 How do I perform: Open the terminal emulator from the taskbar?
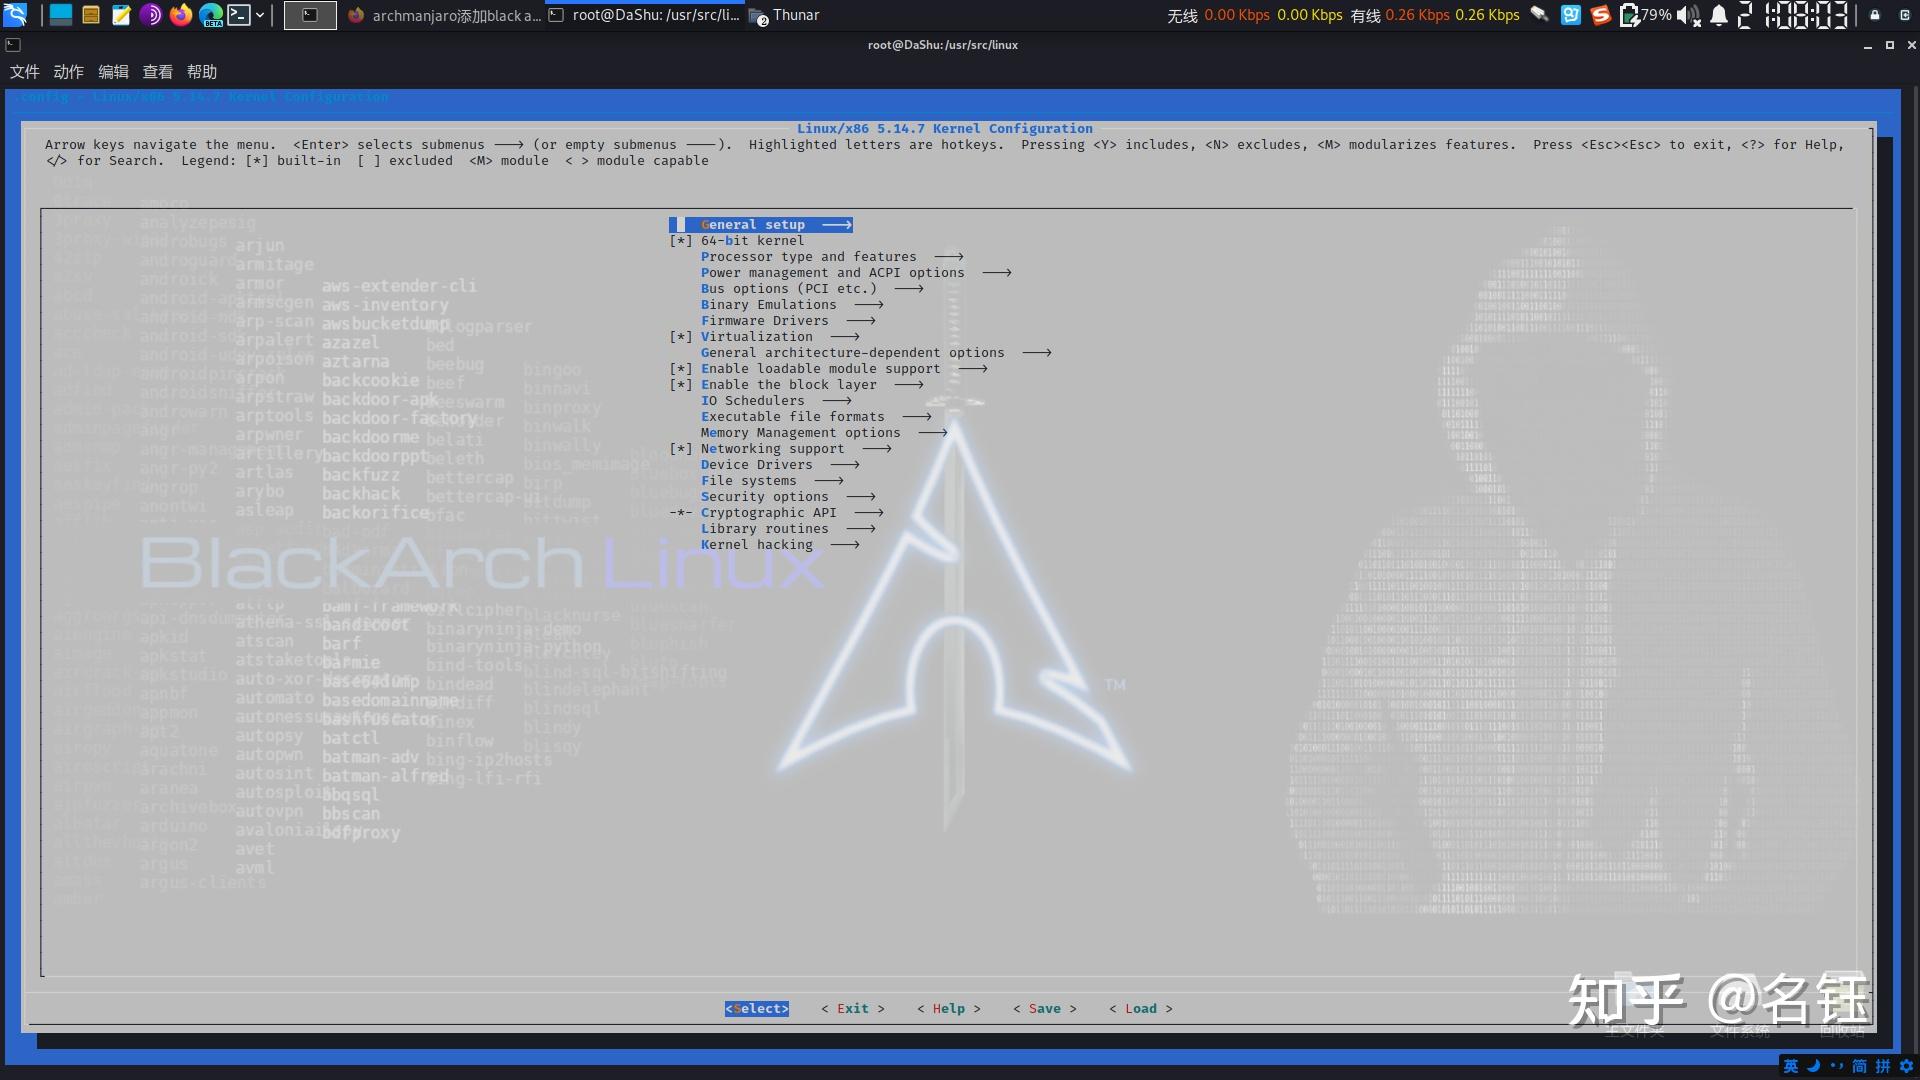[x=240, y=15]
